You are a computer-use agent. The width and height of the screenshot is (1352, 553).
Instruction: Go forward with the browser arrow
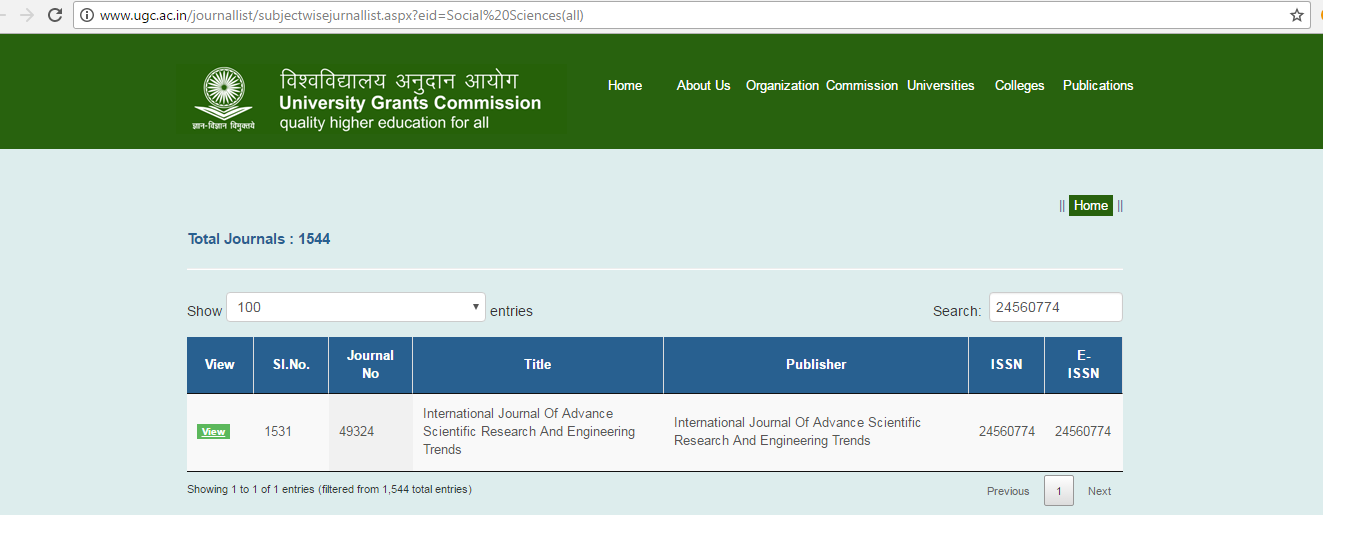point(27,15)
